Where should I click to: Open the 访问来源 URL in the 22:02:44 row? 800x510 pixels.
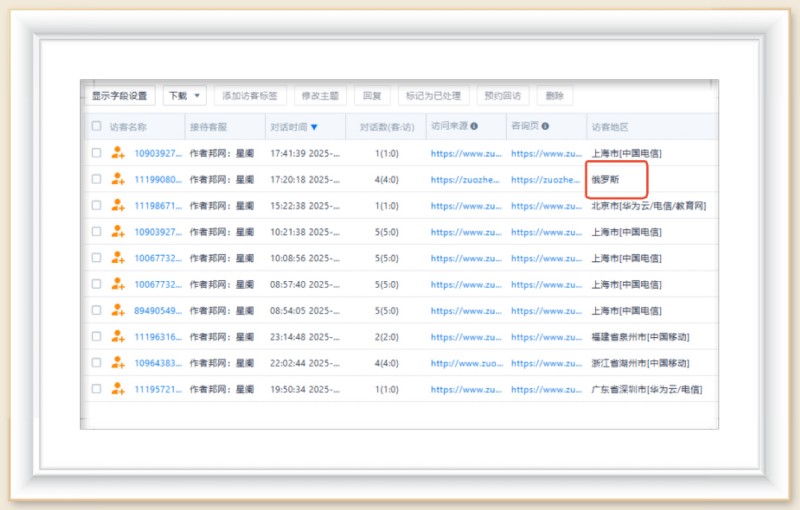466,363
